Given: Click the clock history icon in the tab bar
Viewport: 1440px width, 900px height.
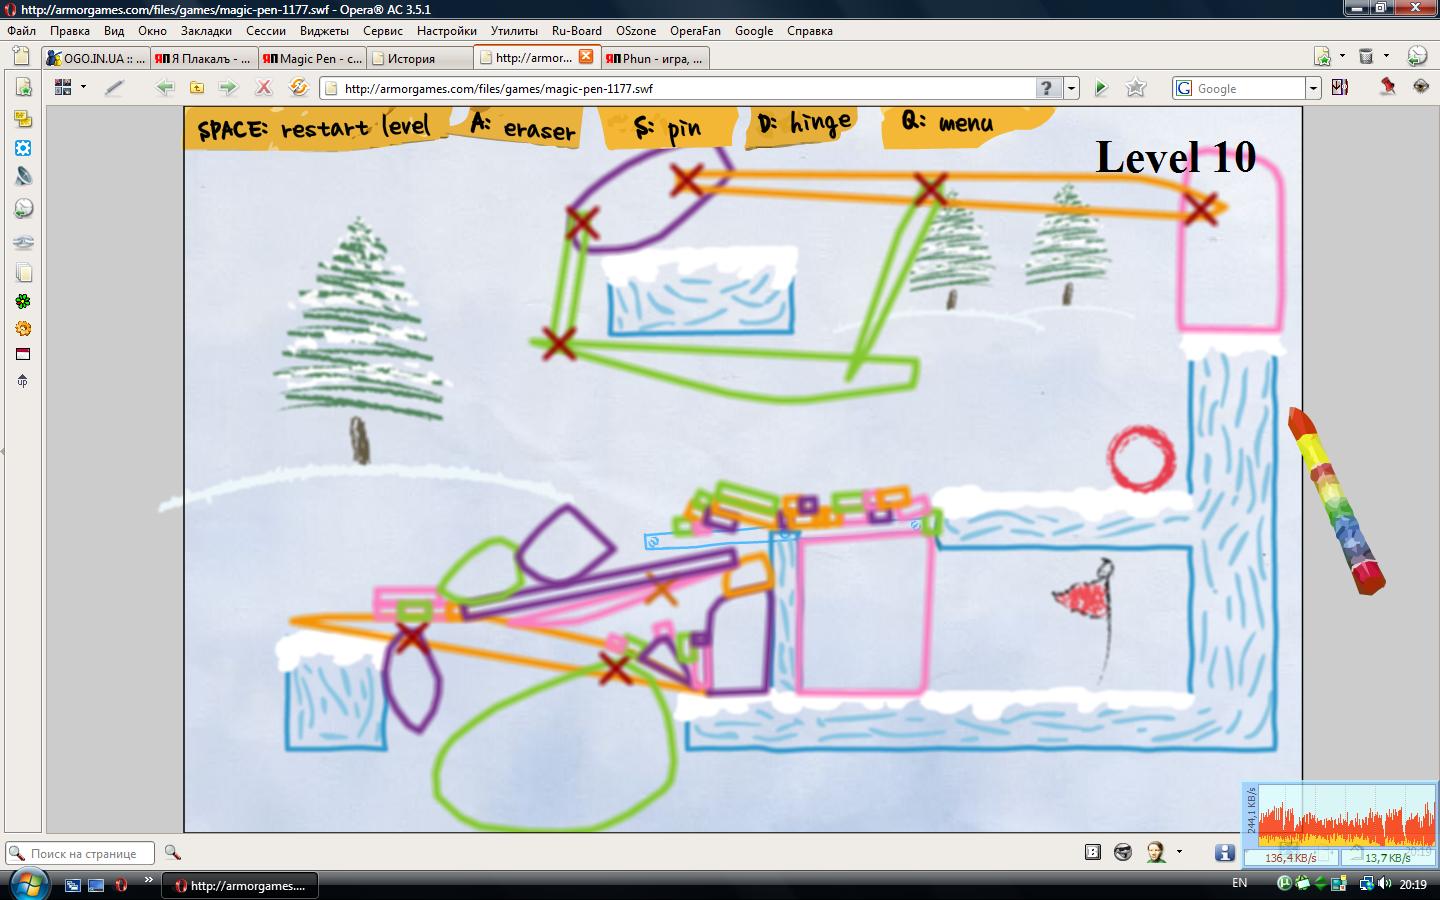Looking at the screenshot, I should [1417, 56].
